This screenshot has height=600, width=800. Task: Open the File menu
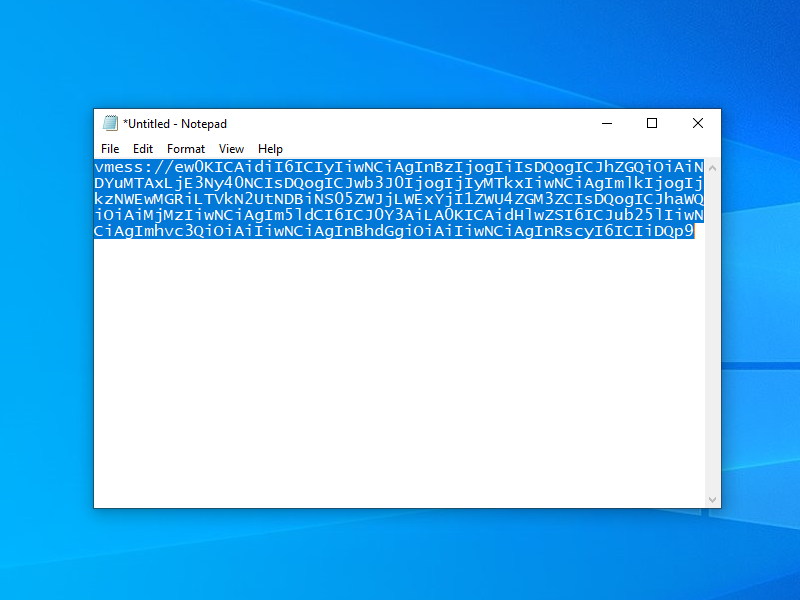110,149
